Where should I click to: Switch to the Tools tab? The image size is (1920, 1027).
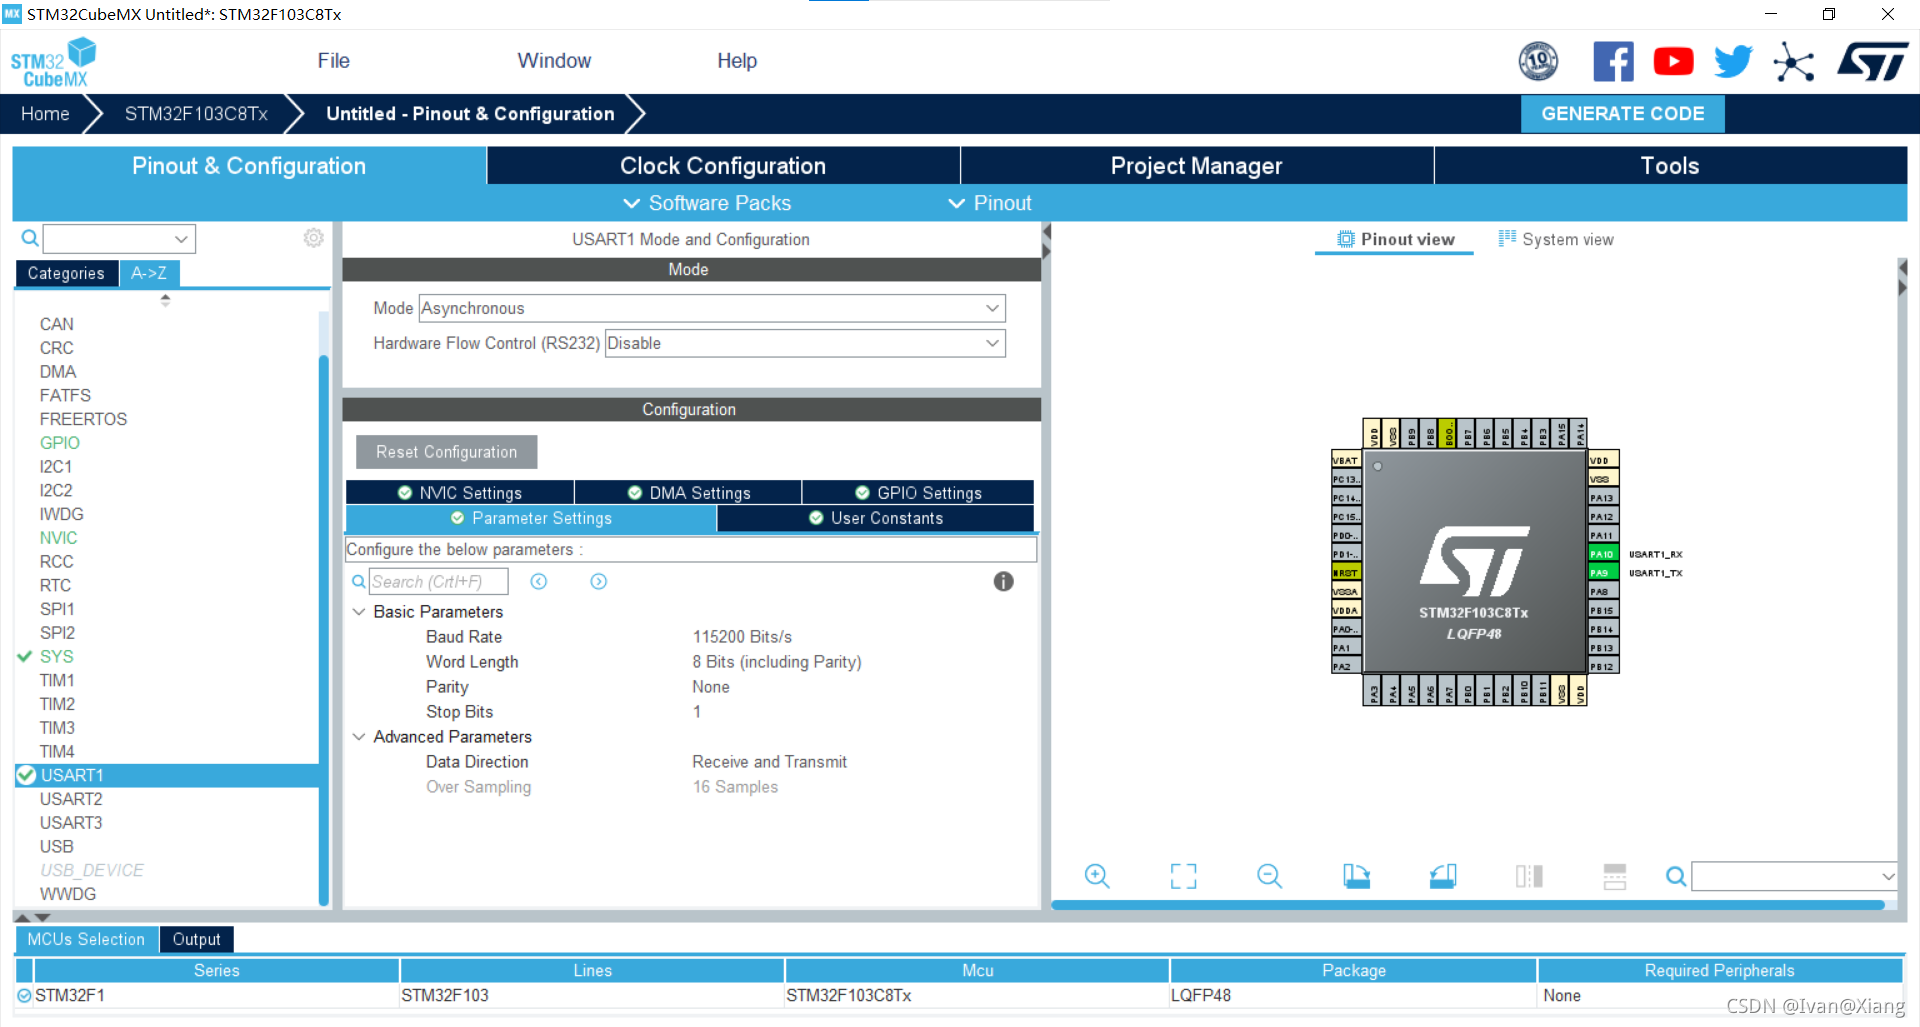(1670, 166)
